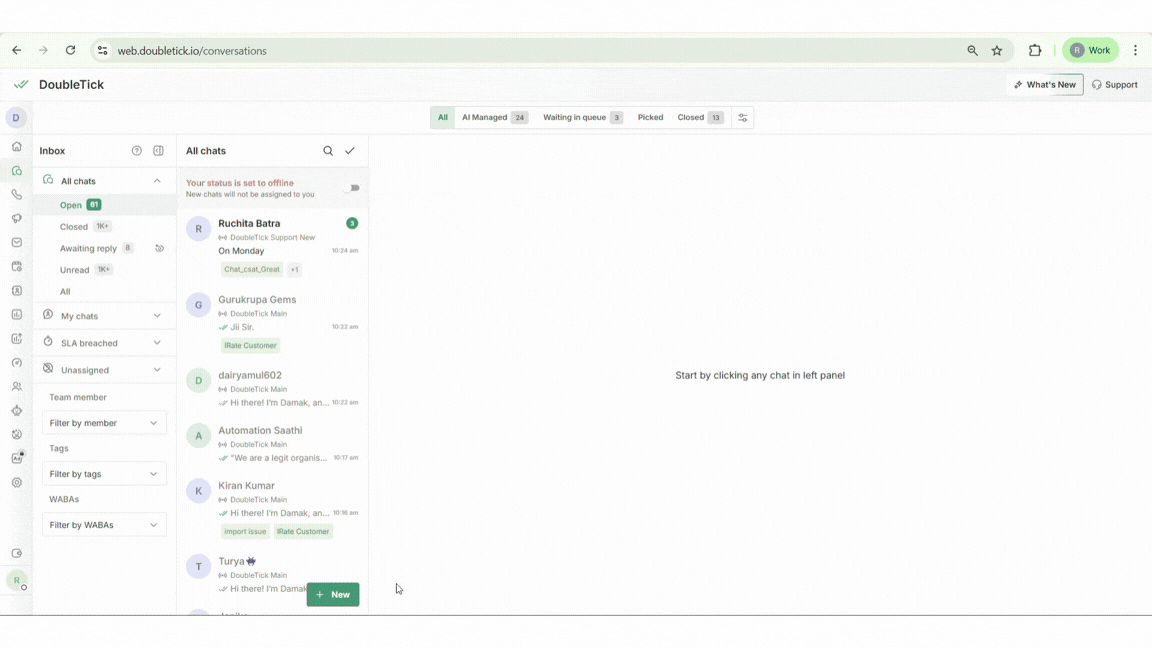Collapse the Inbox panel with sidebar icon
1152x648 pixels.
click(158, 151)
